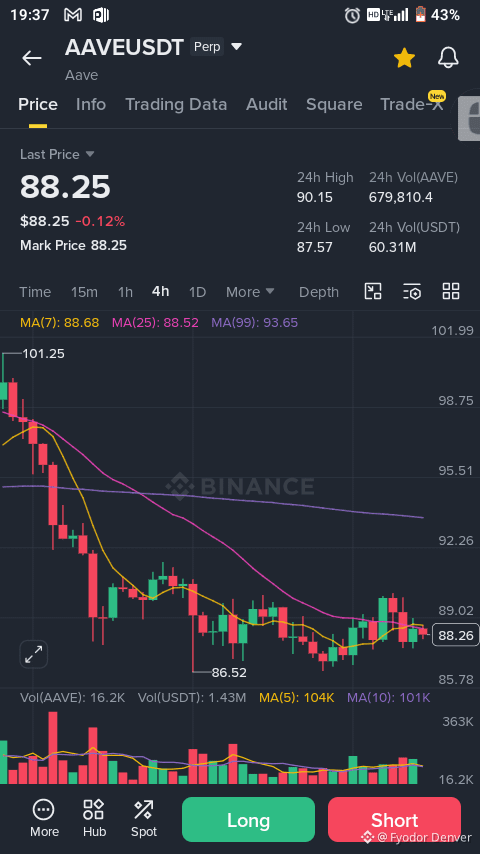Expand the More intervals dropdown
This screenshot has height=854, width=480.
(250, 292)
